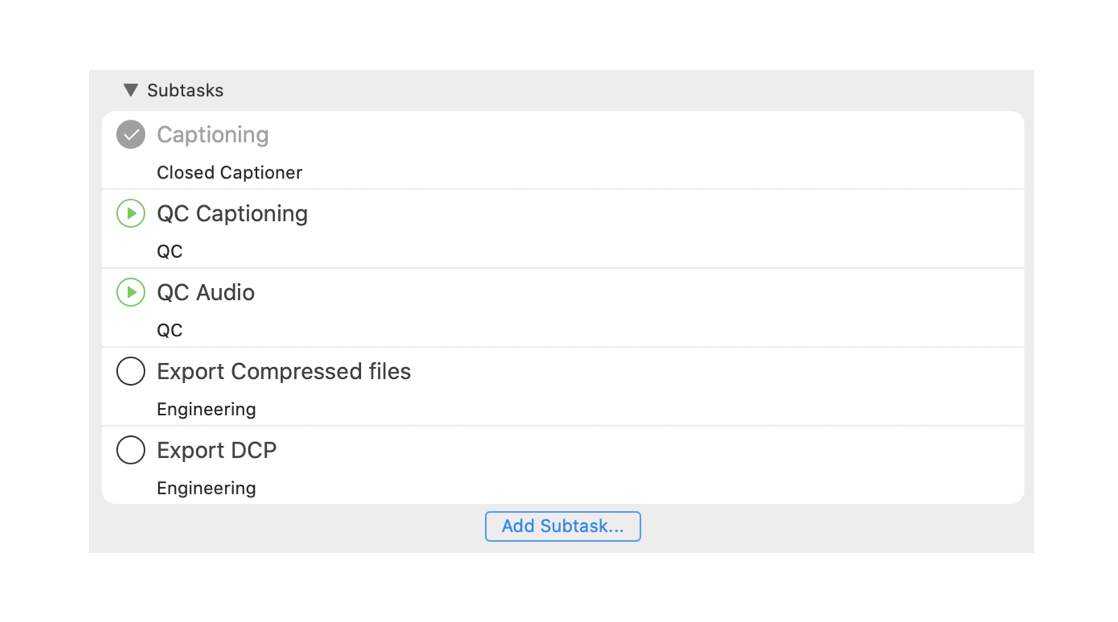Click the green play icon for QC Audio
This screenshot has height=622, width=1118.
click(130, 292)
